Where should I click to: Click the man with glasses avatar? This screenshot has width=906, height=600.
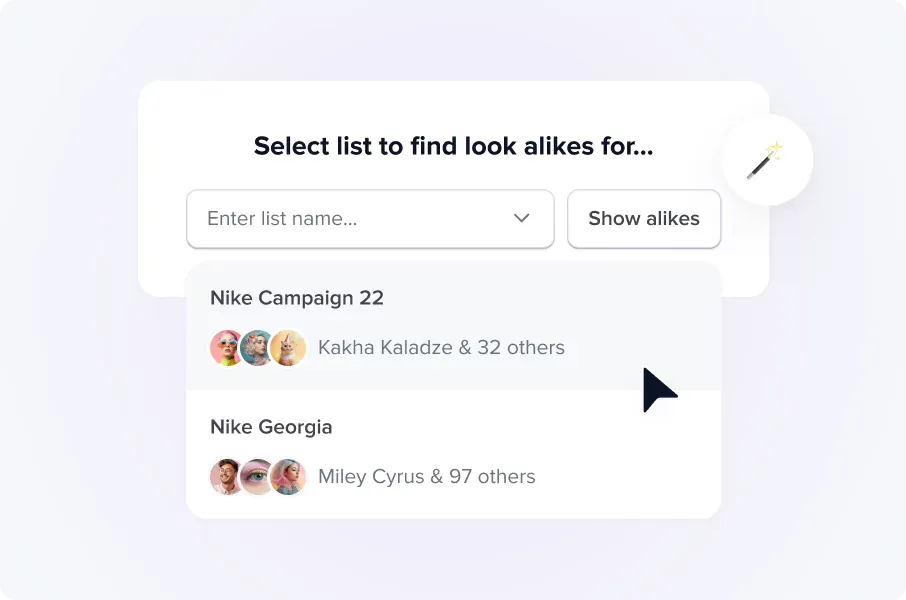pyautogui.click(x=226, y=476)
